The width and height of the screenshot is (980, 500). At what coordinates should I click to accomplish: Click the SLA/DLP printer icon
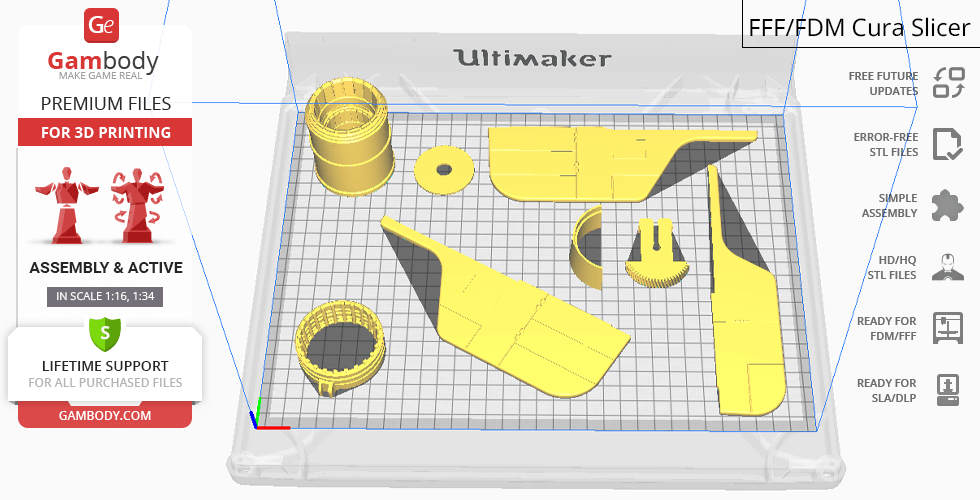click(948, 390)
